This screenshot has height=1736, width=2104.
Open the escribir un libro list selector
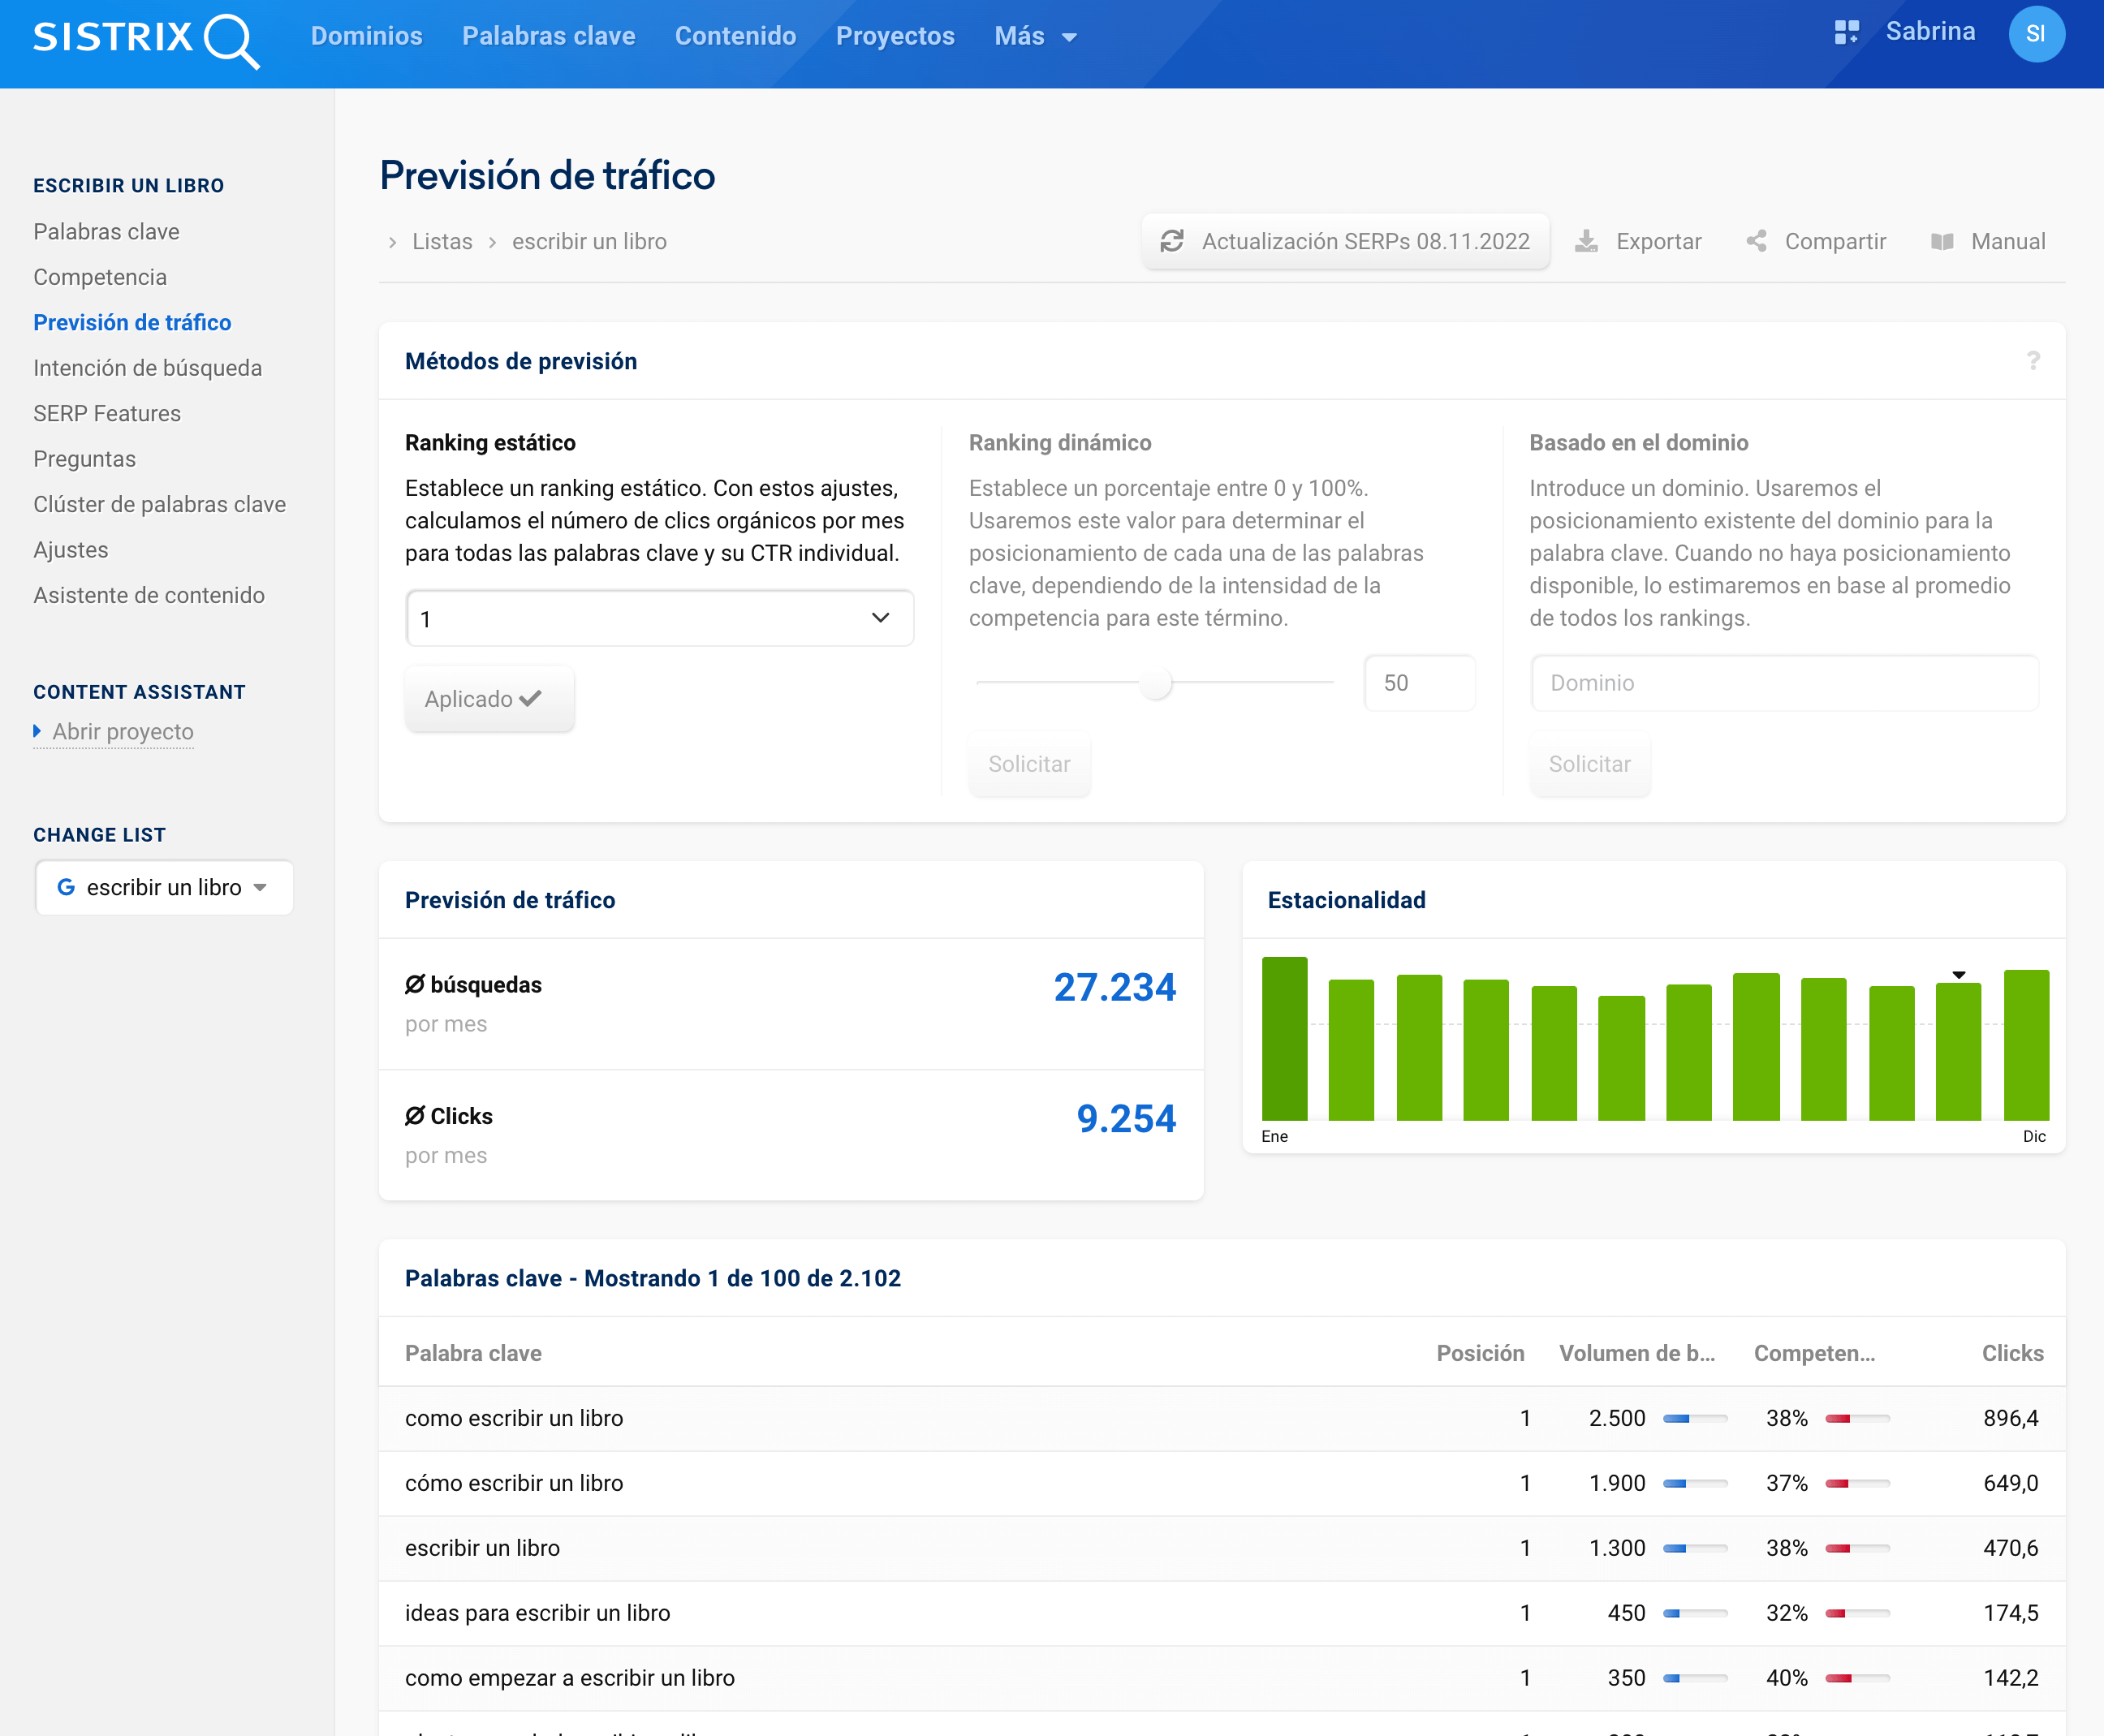164,887
